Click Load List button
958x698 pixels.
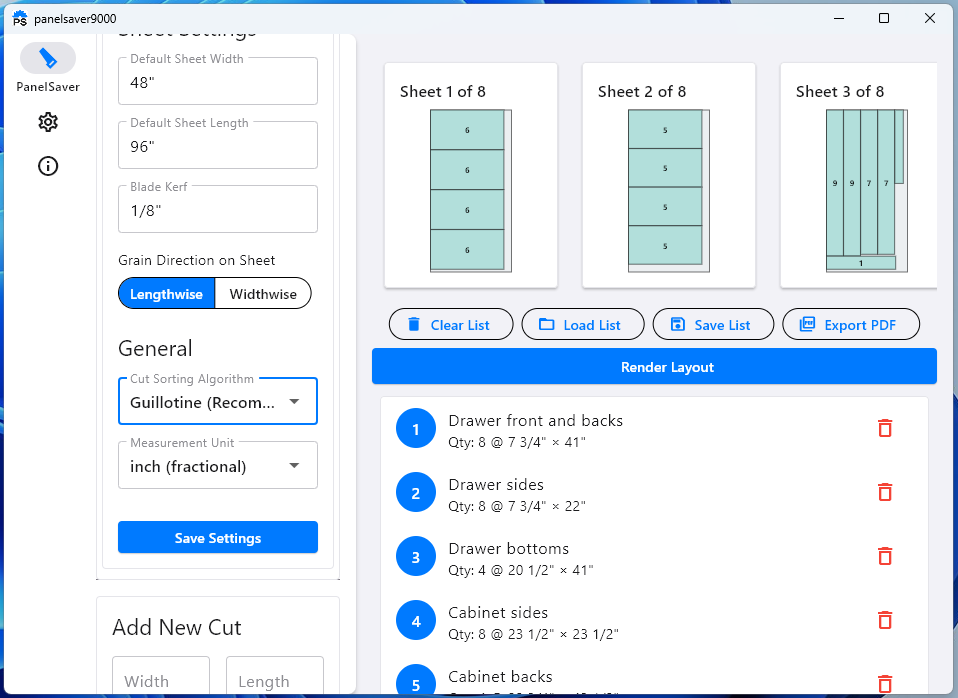click(x=583, y=325)
